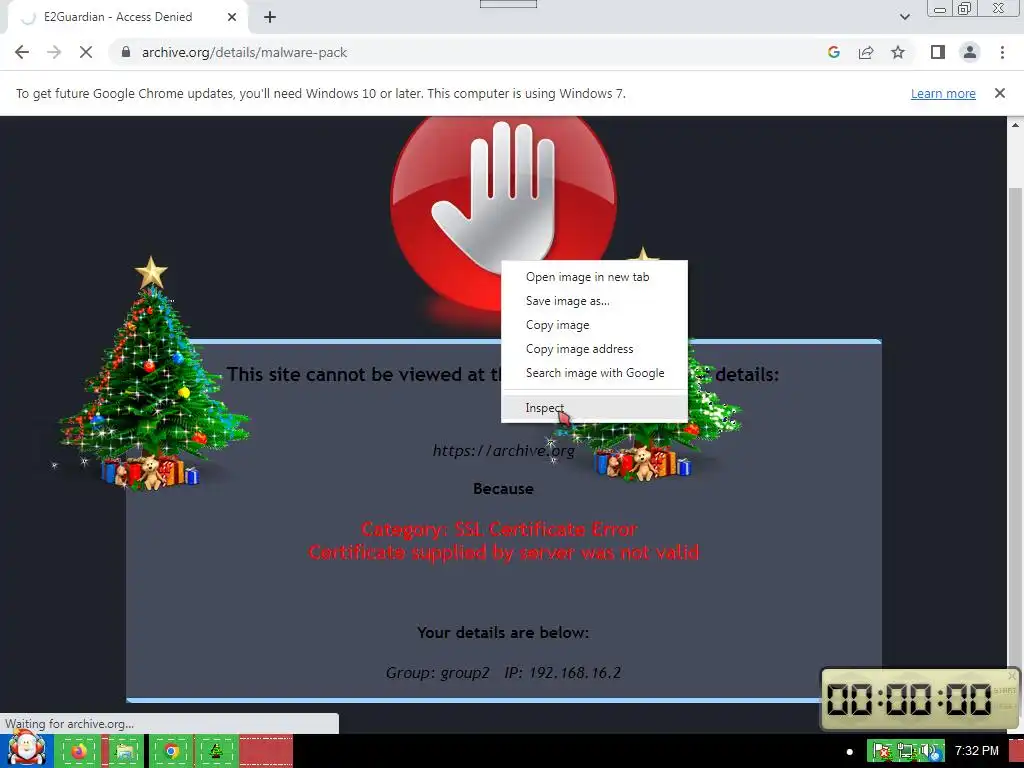1024x768 pixels.
Task: Open the Chrome three-dot menu
Action: [1002, 52]
